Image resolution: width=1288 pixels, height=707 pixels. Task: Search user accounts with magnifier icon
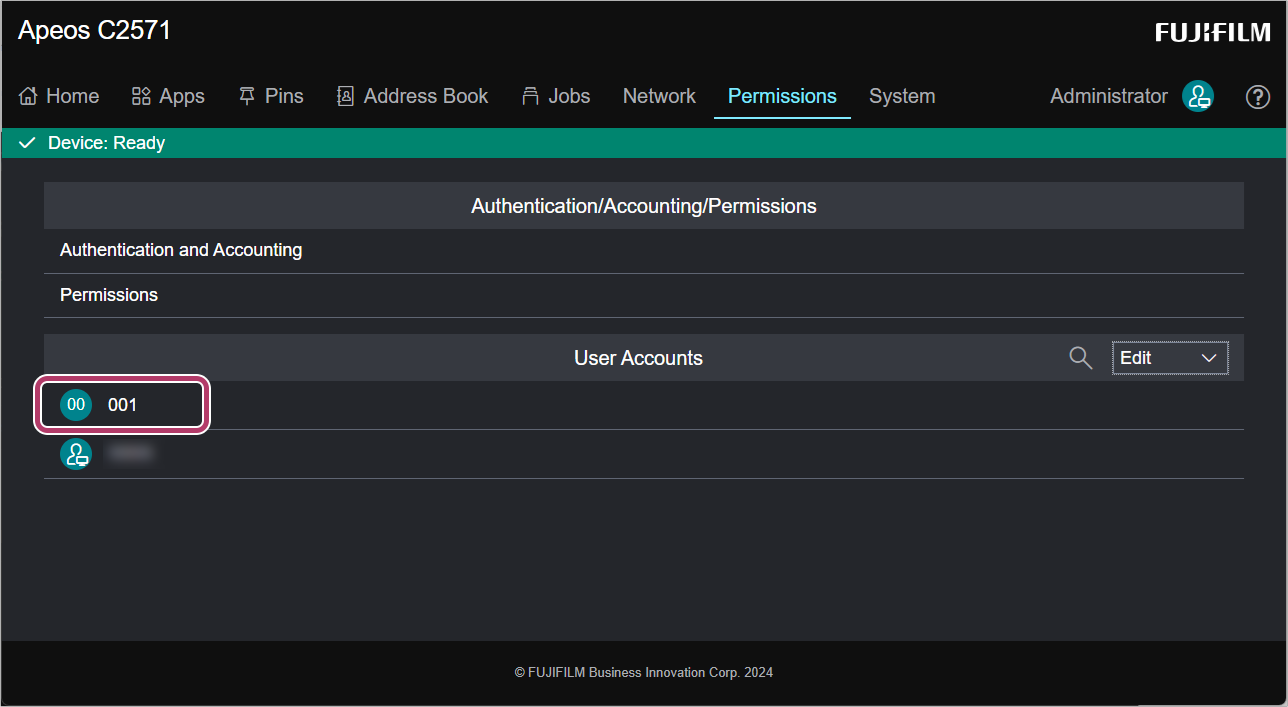(1080, 358)
